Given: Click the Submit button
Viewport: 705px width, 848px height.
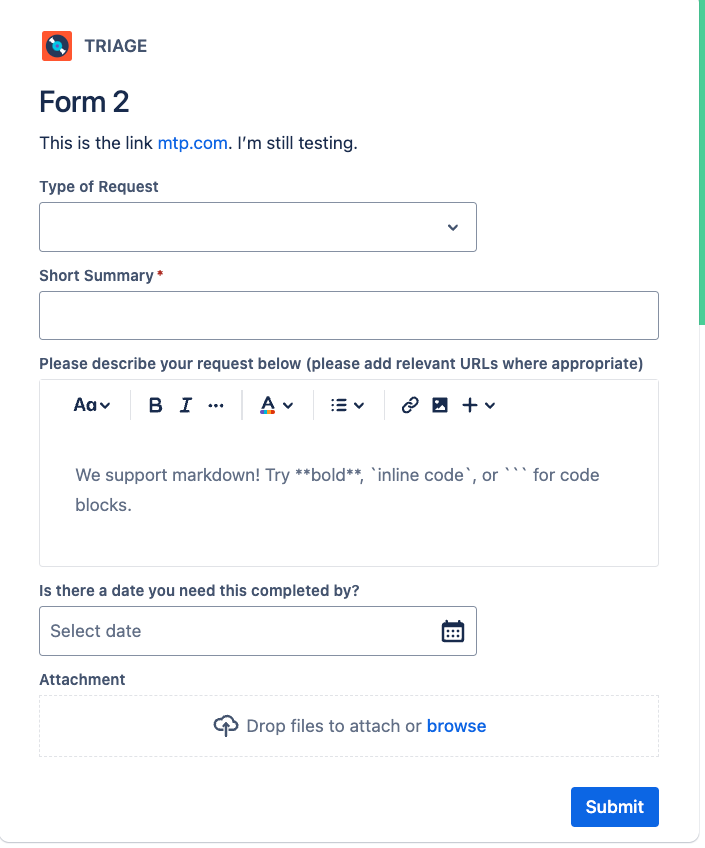Looking at the screenshot, I should pos(614,807).
